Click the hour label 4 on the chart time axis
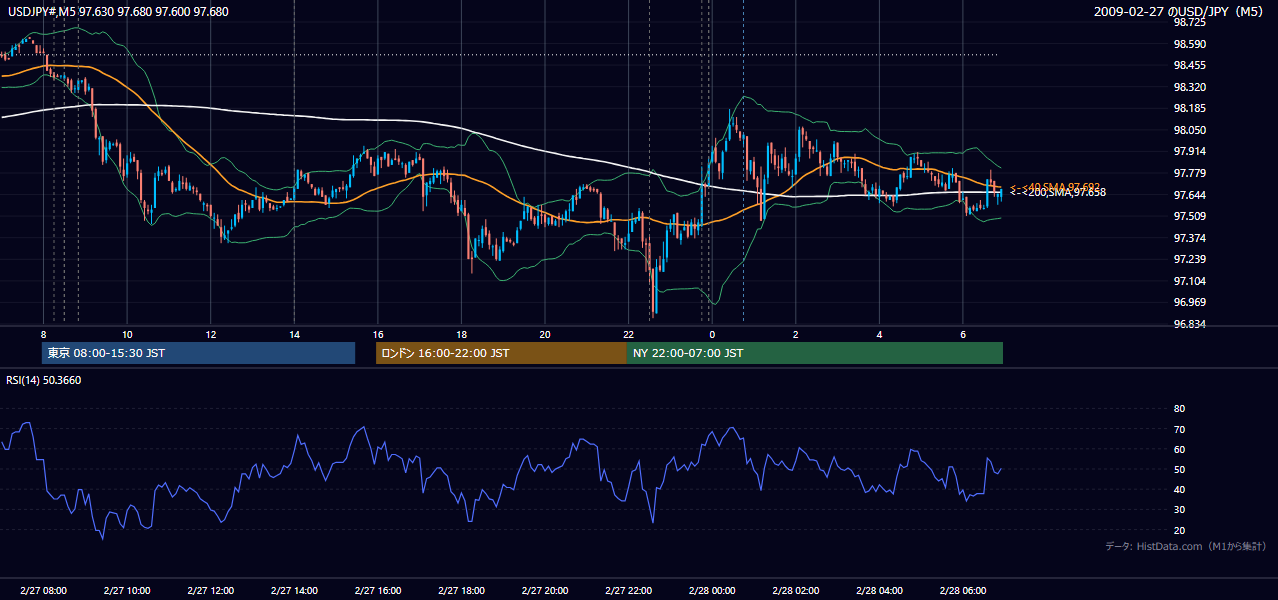Viewport: 1278px width, 600px height. (879, 334)
